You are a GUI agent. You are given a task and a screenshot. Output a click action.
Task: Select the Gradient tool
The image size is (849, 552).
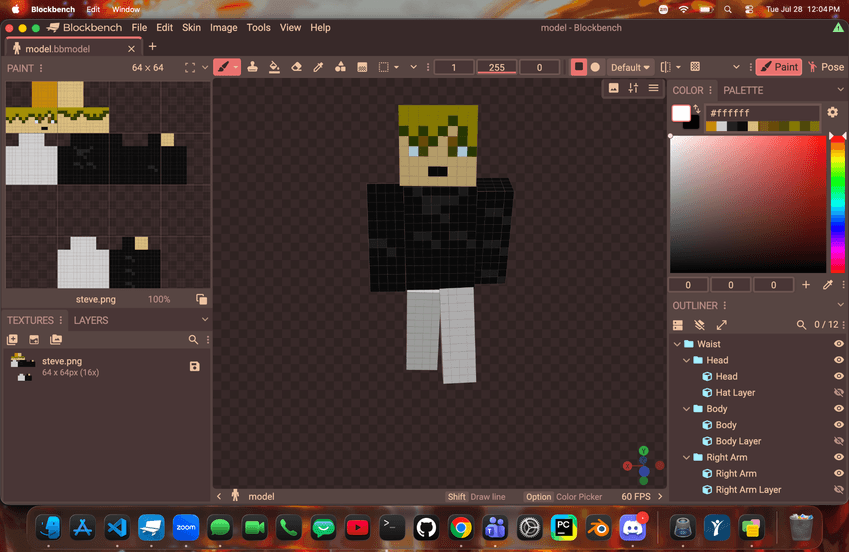point(362,67)
